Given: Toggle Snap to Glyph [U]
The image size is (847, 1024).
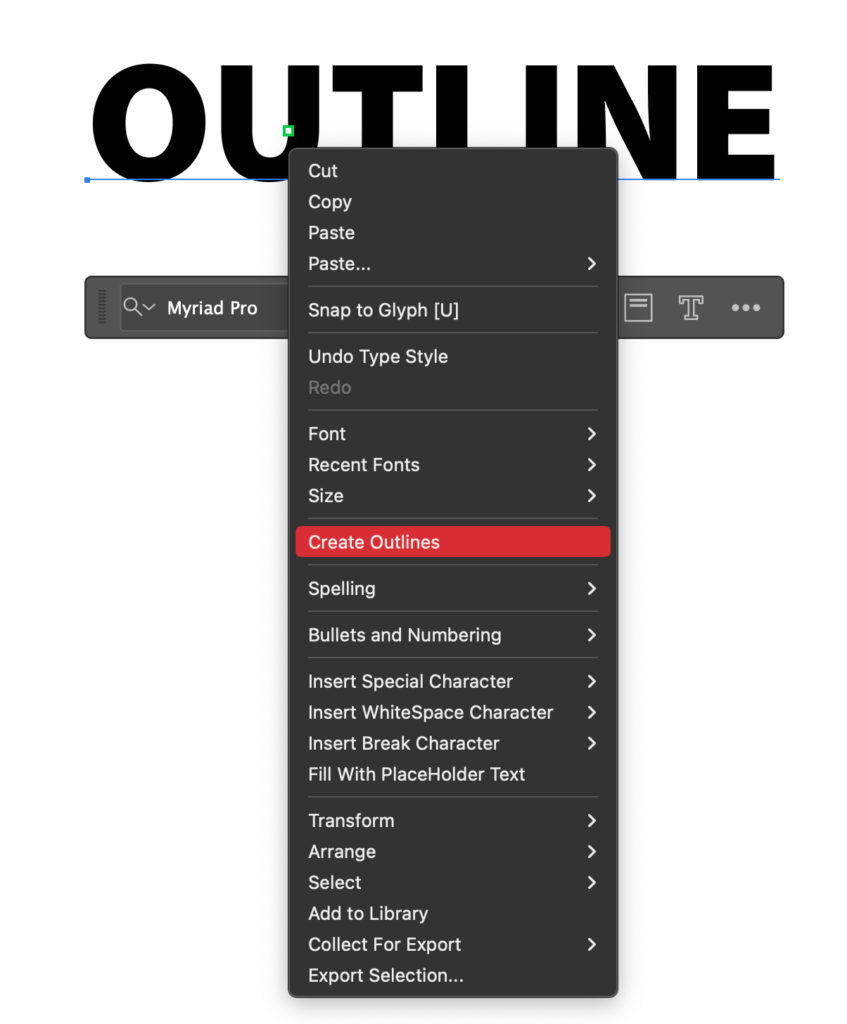Looking at the screenshot, I should click(383, 310).
